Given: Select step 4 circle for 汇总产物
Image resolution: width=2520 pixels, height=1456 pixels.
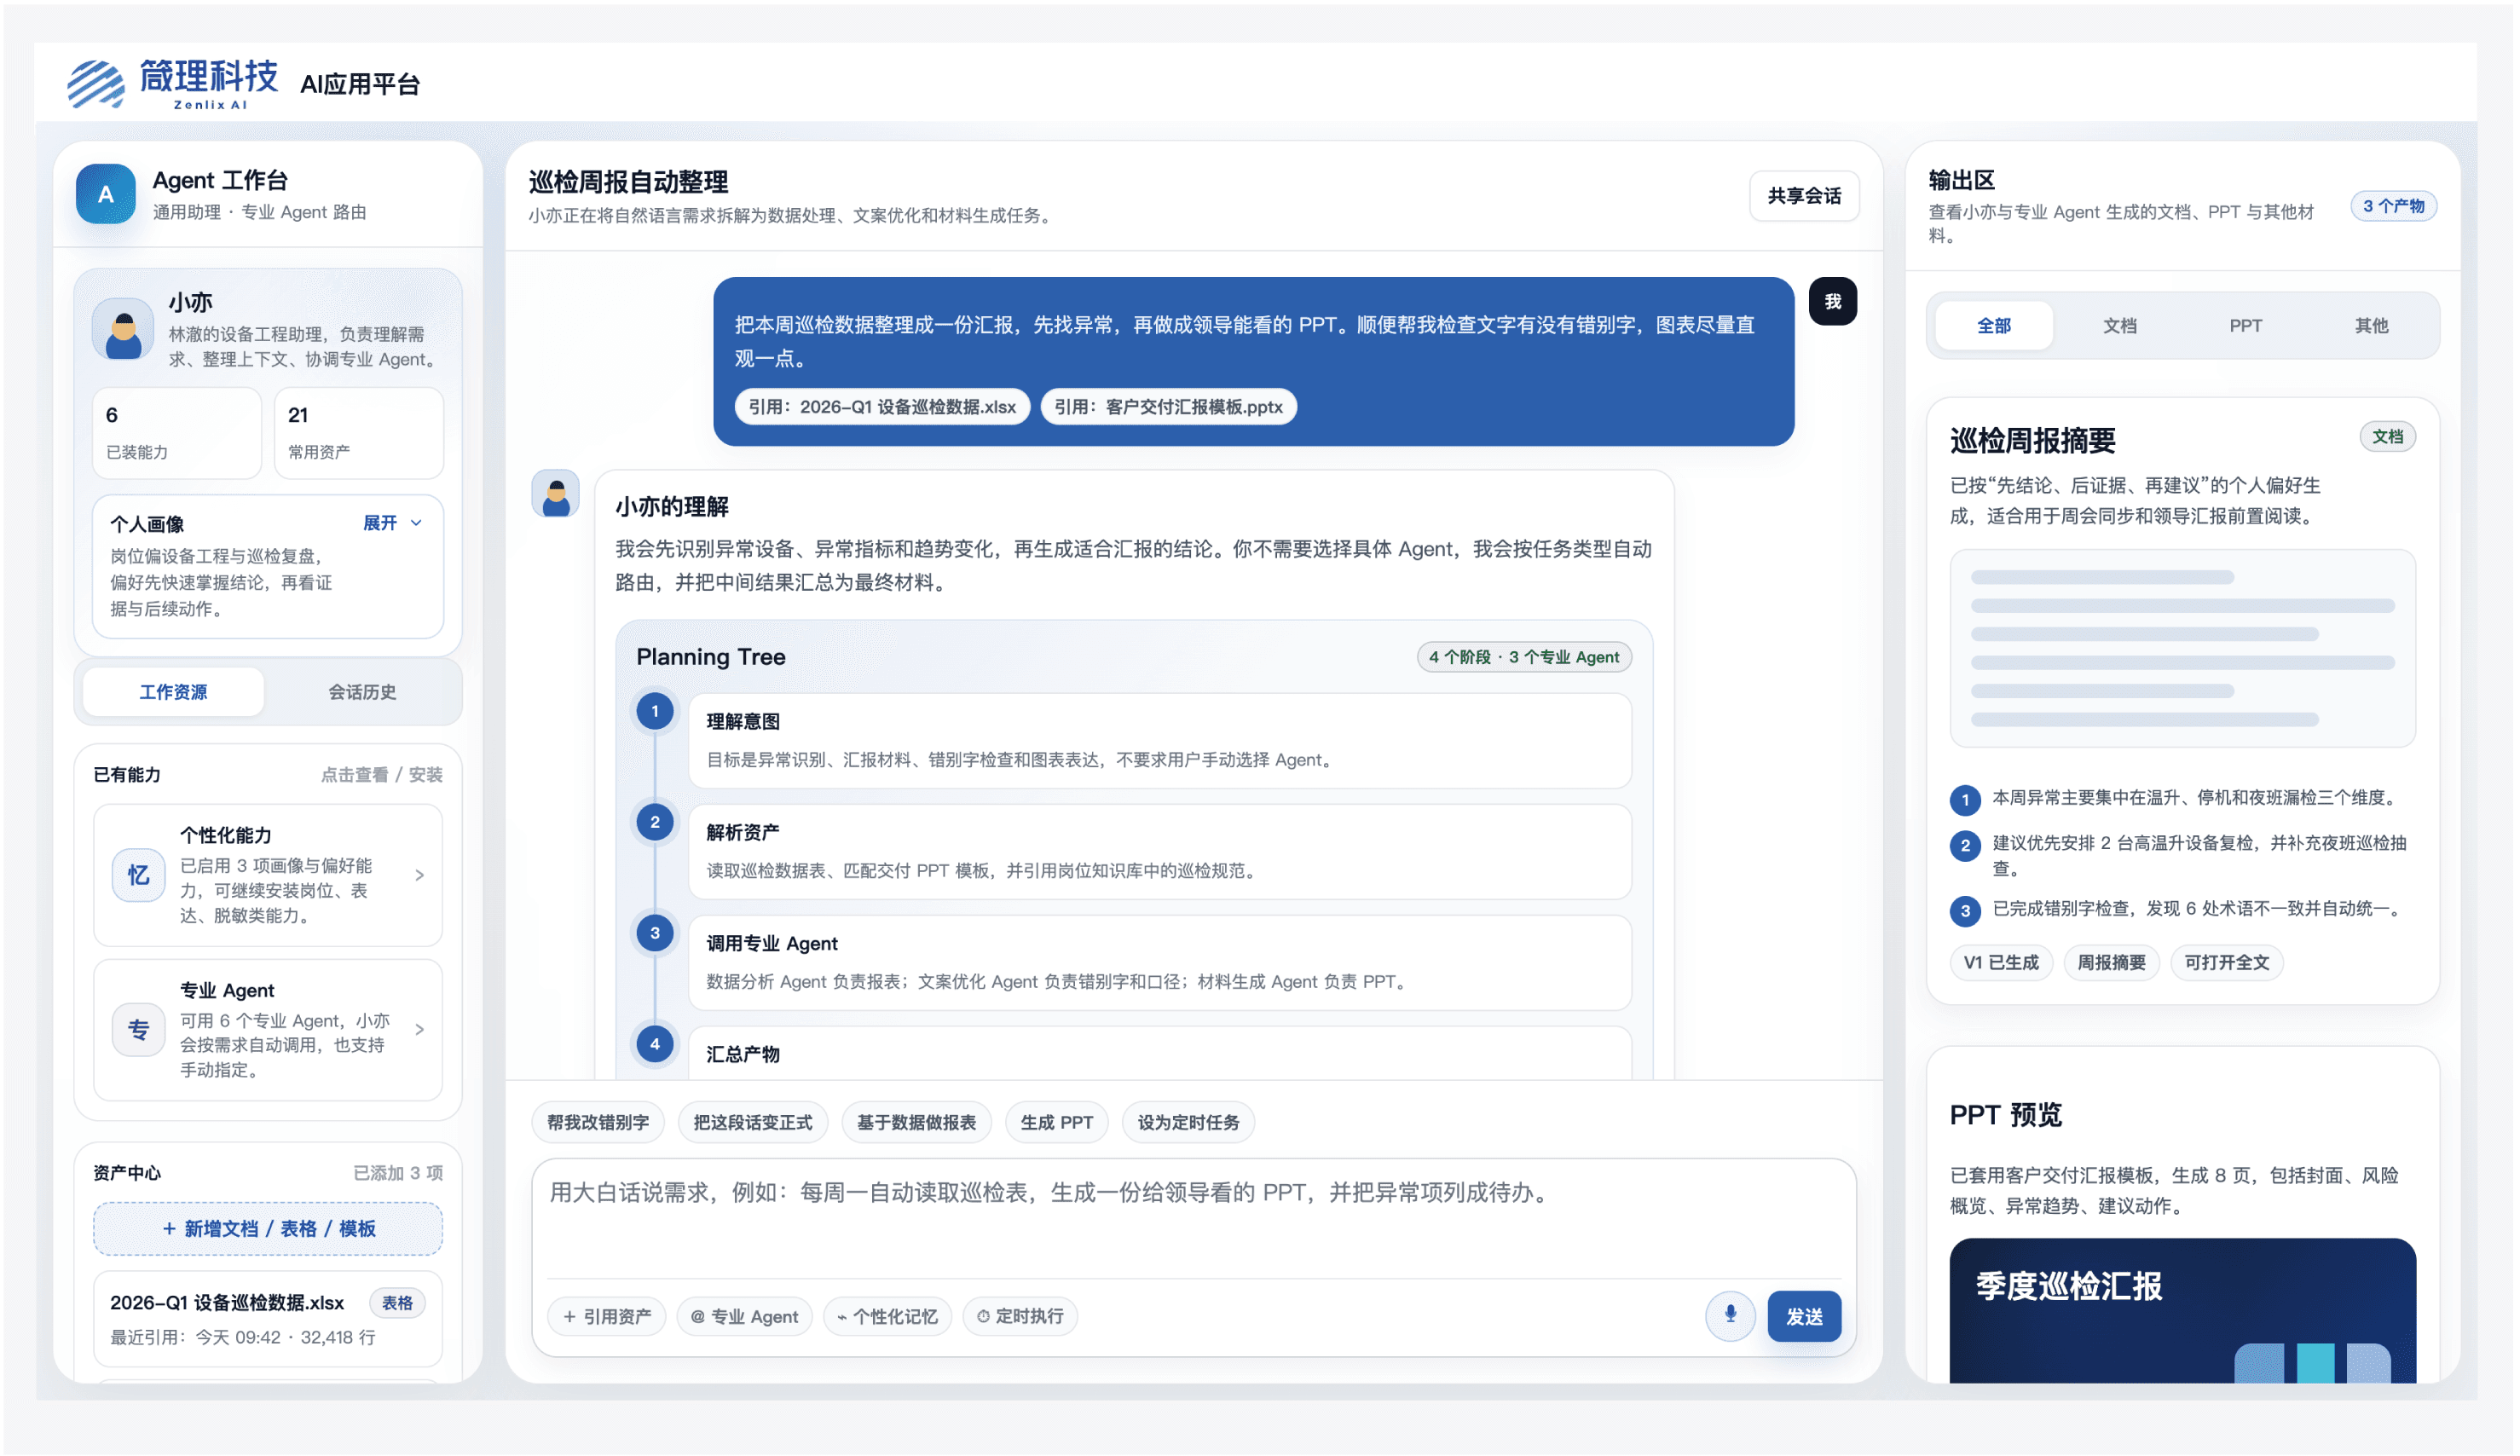Looking at the screenshot, I should pos(655,1044).
